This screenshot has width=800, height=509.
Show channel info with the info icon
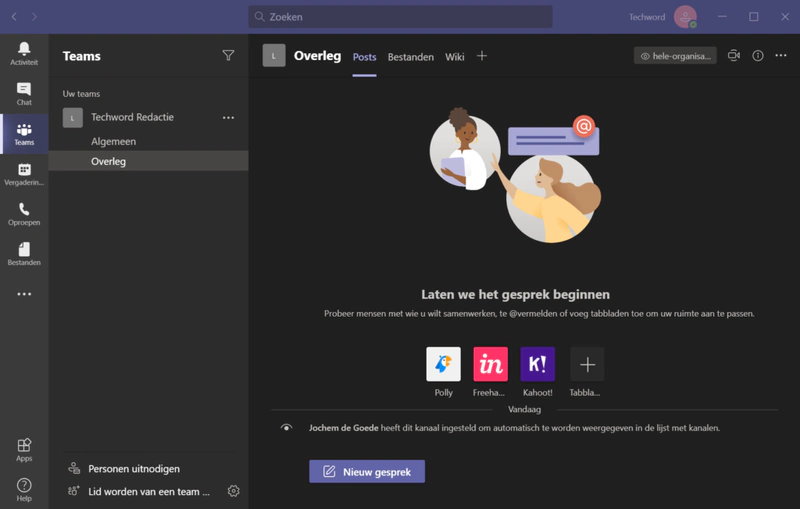coord(758,56)
